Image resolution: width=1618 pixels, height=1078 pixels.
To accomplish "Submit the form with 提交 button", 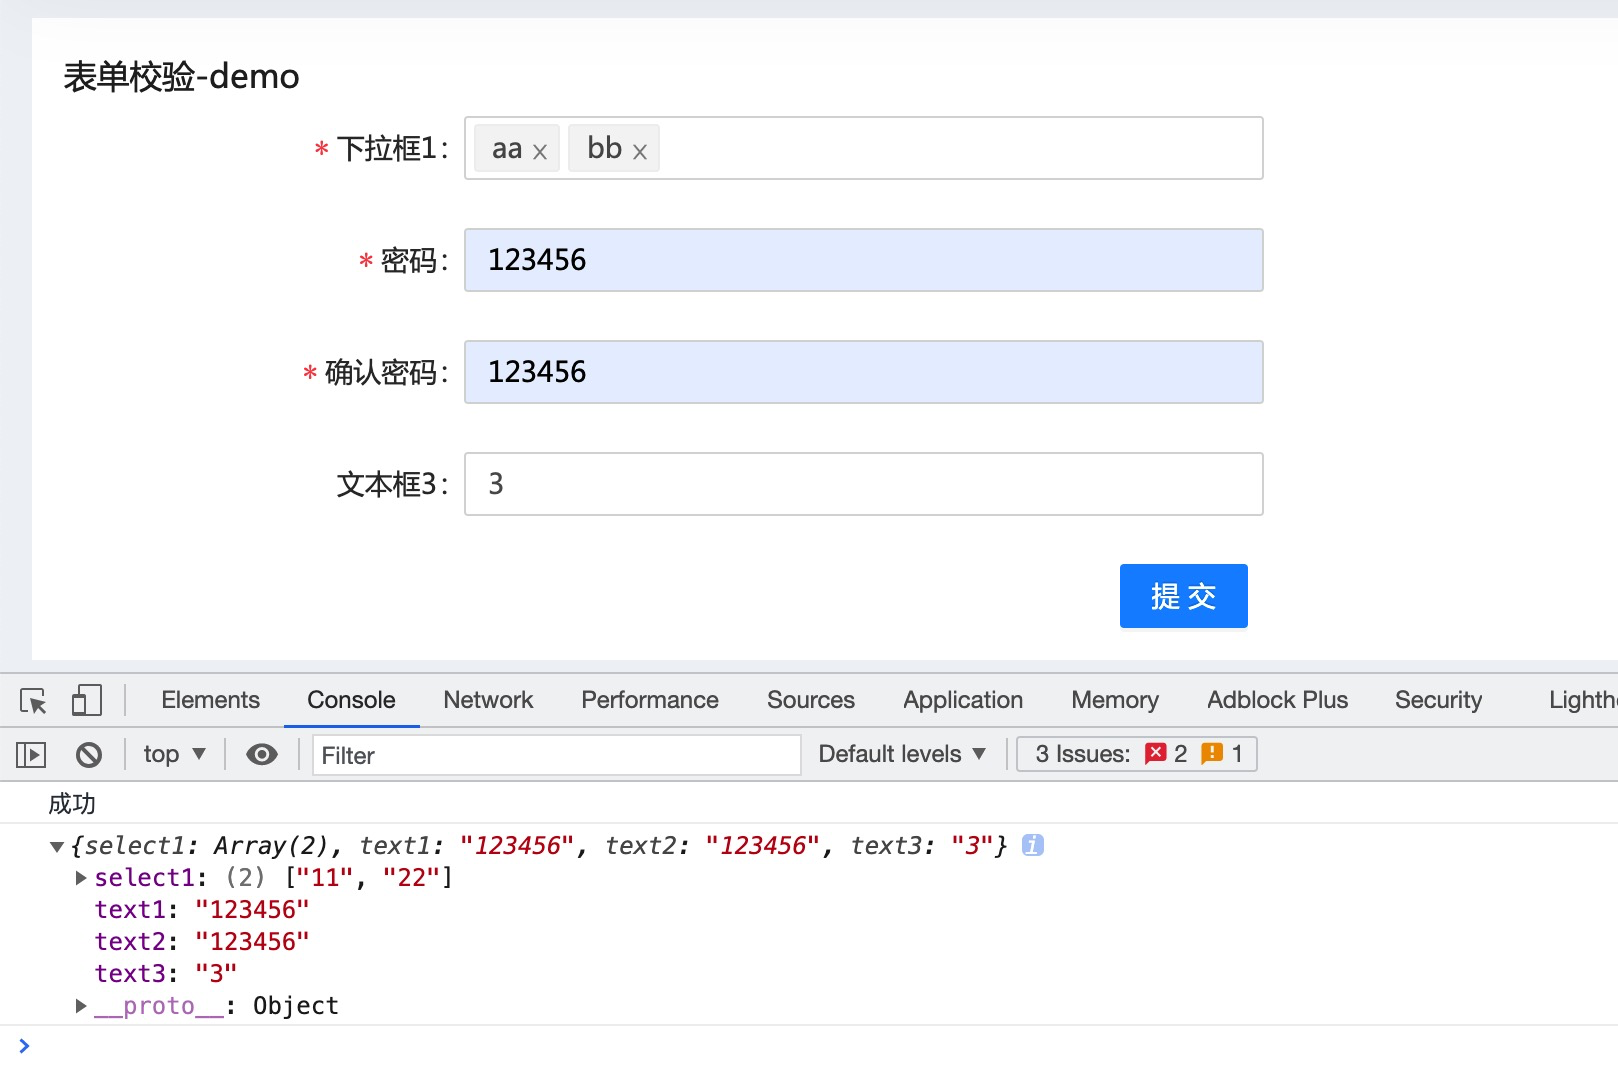I will 1183,596.
